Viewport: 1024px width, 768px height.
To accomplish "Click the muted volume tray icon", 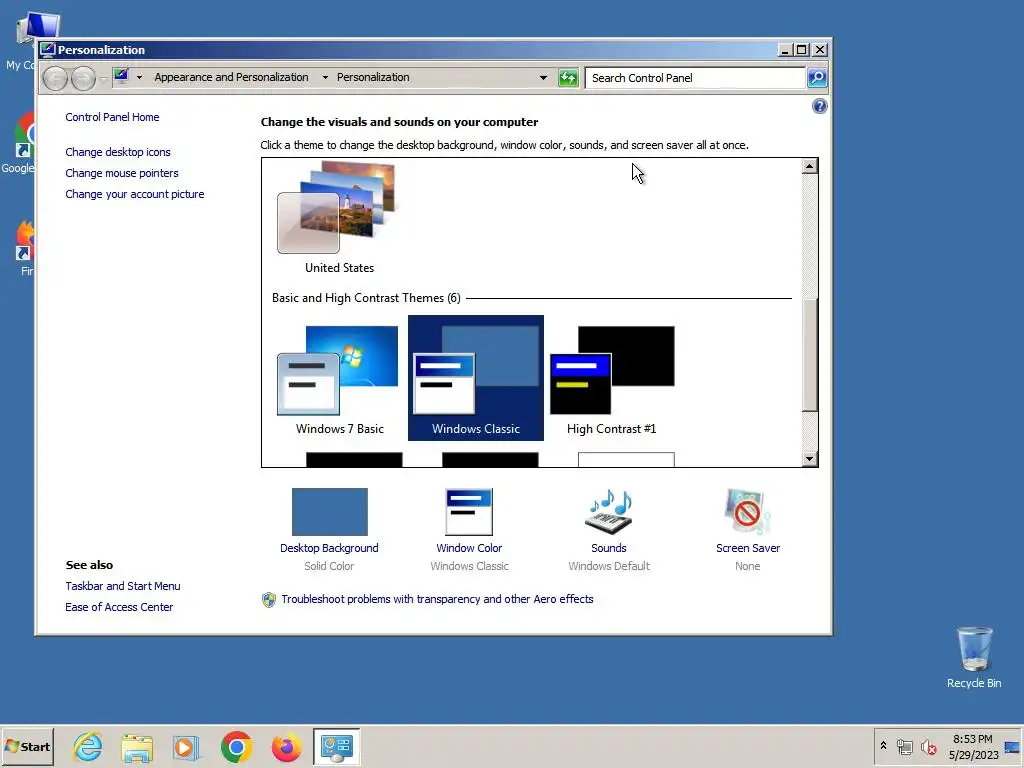I will [x=928, y=746].
